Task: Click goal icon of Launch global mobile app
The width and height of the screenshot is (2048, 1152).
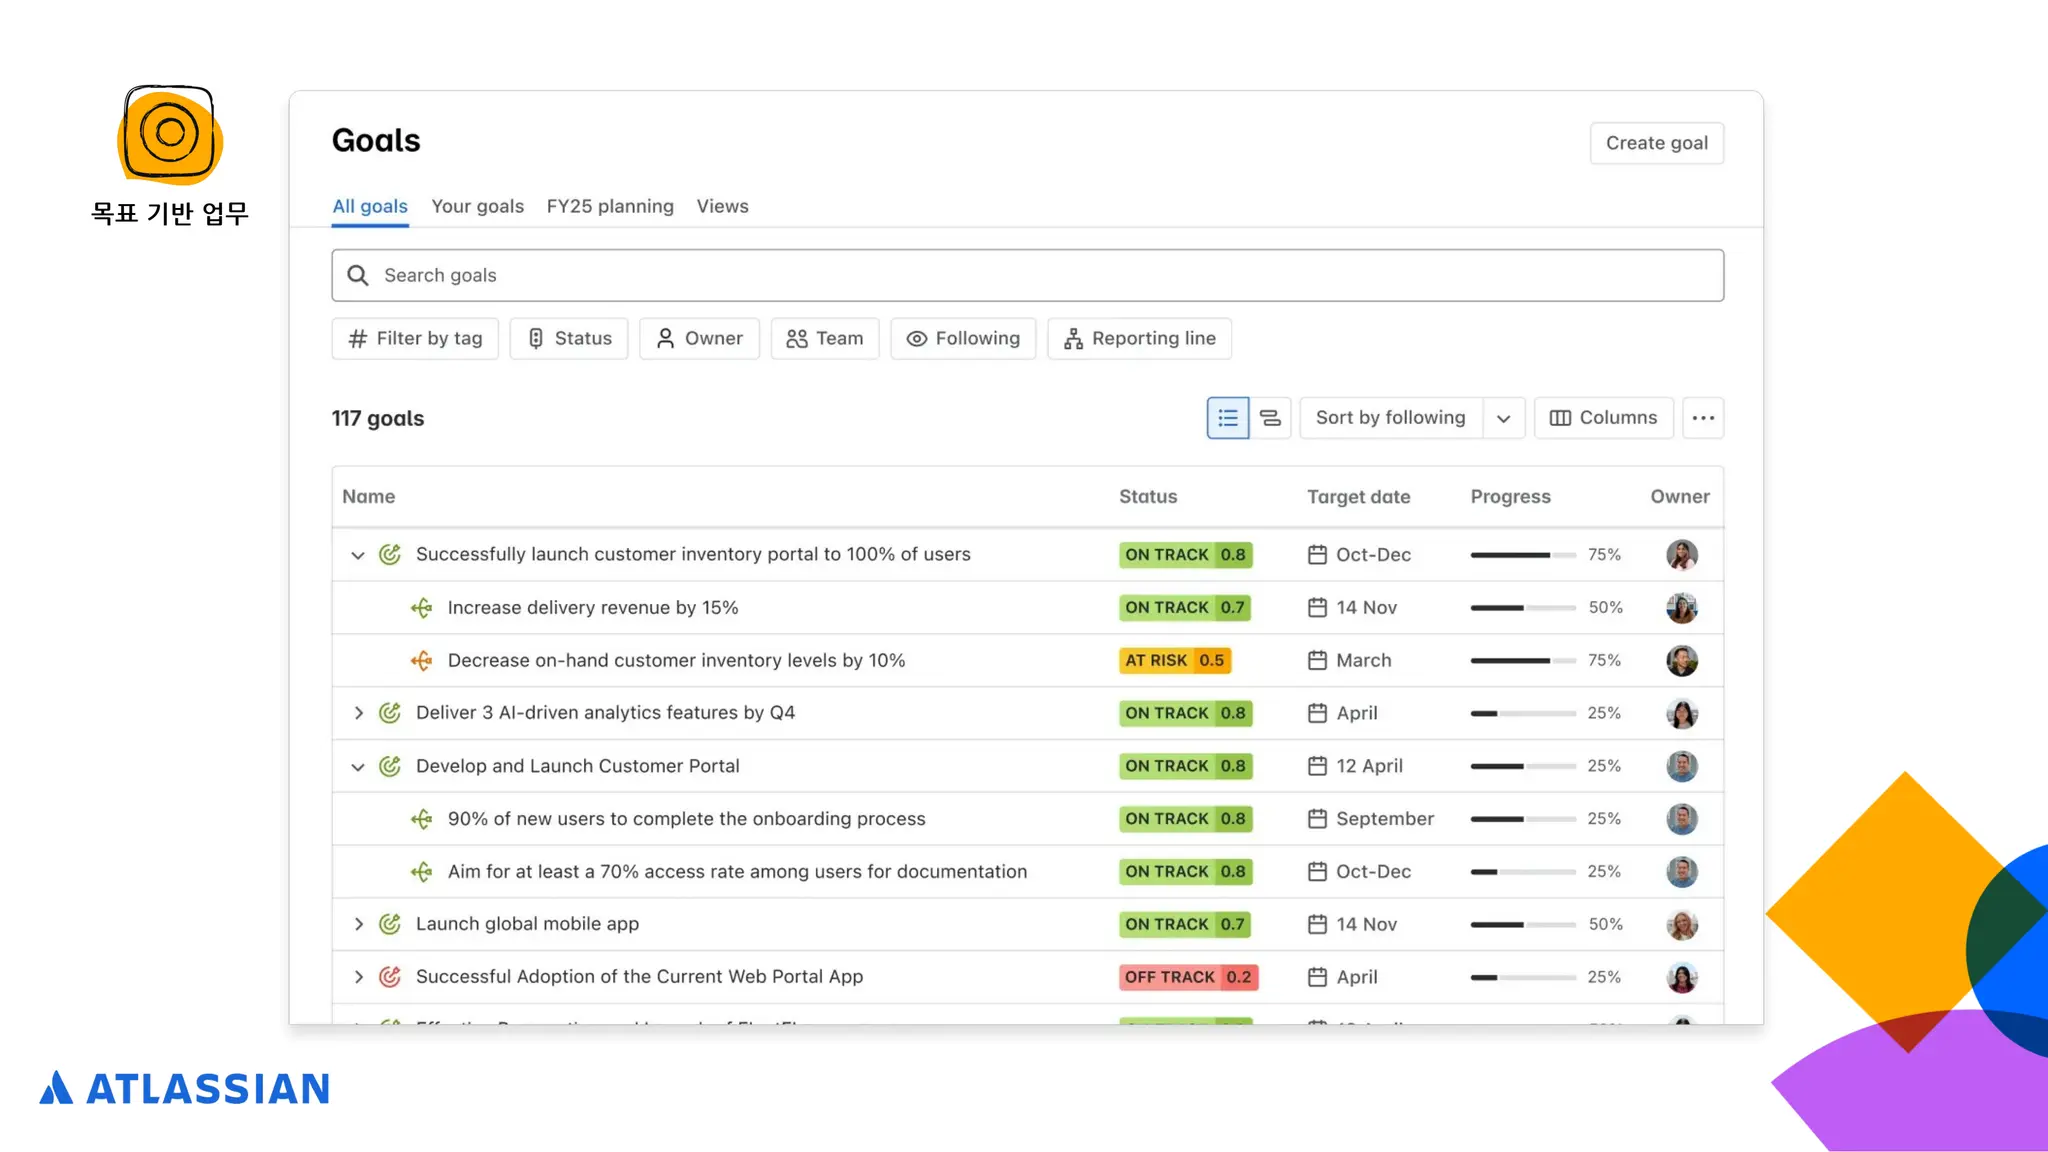Action: pos(390,924)
